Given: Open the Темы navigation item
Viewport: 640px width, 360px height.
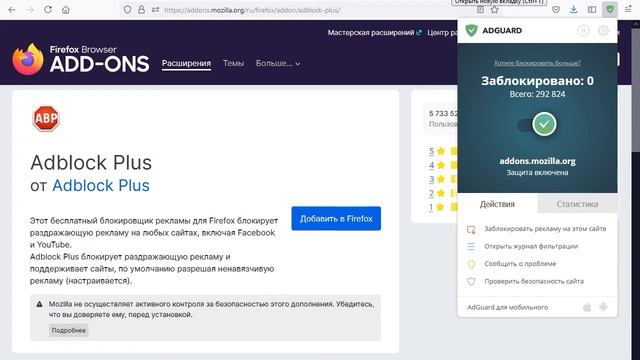Looking at the screenshot, I should pos(233,63).
